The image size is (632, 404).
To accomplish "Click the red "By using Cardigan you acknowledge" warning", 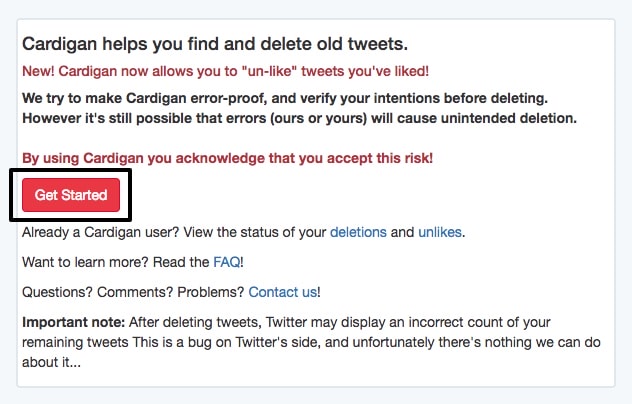I will pyautogui.click(x=226, y=158).
